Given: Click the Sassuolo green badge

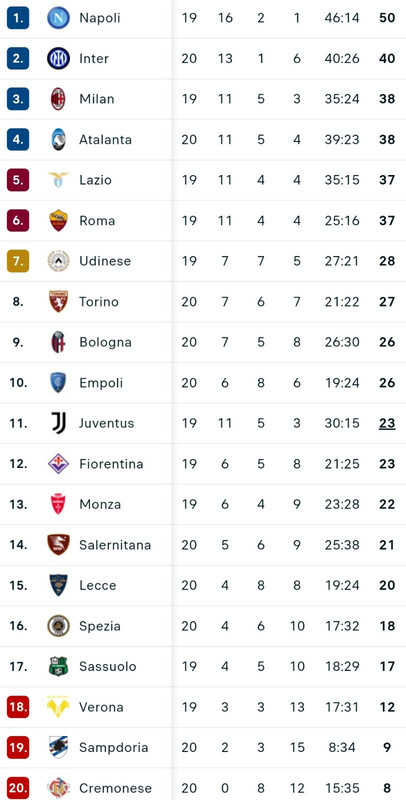Looking at the screenshot, I should [x=59, y=666].
